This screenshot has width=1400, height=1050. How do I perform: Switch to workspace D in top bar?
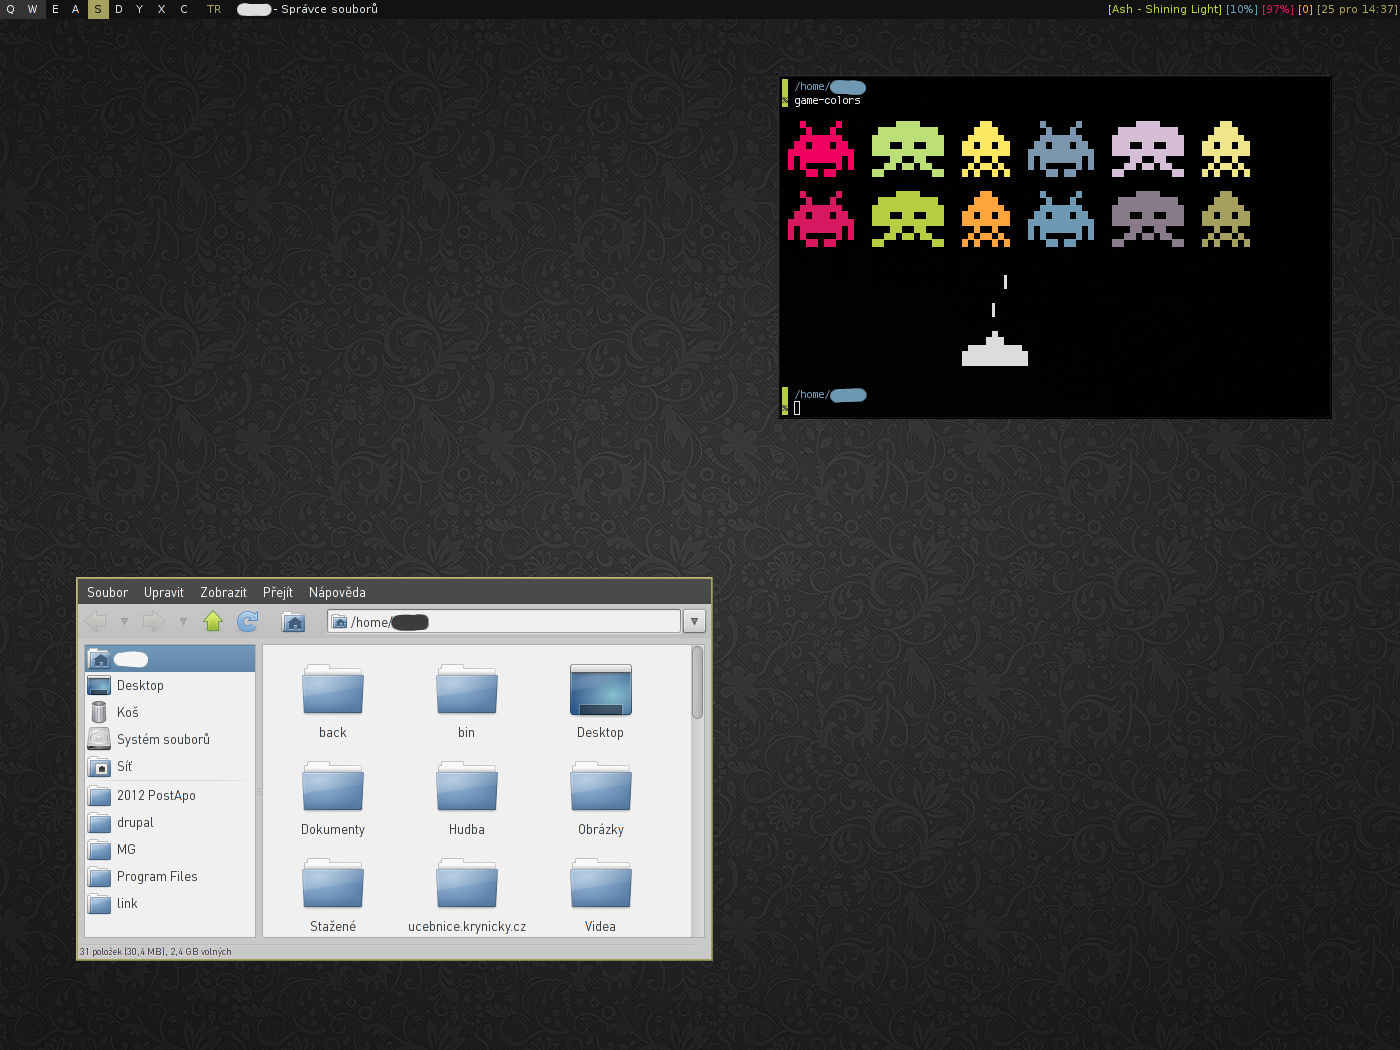[x=119, y=9]
